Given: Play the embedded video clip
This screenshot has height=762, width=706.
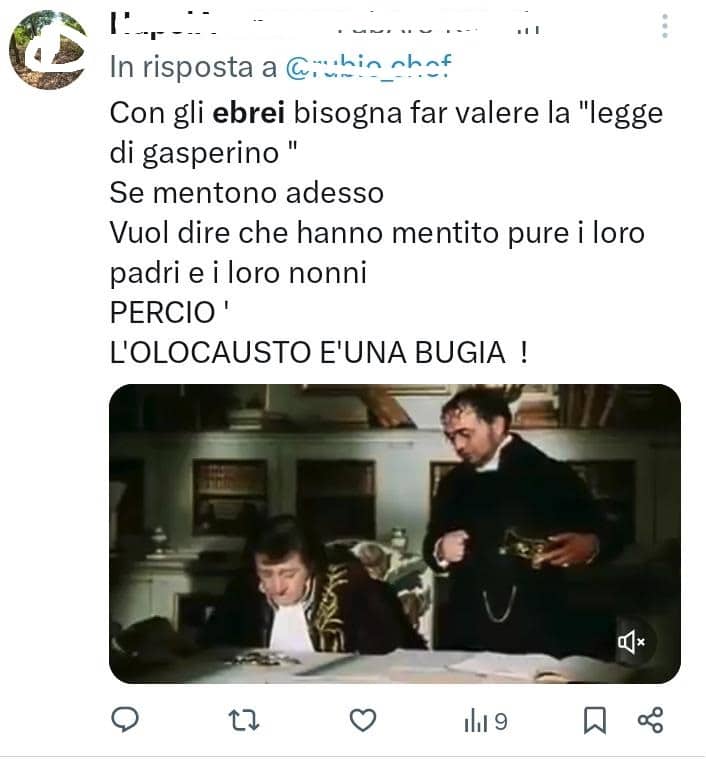Looking at the screenshot, I should [x=395, y=534].
